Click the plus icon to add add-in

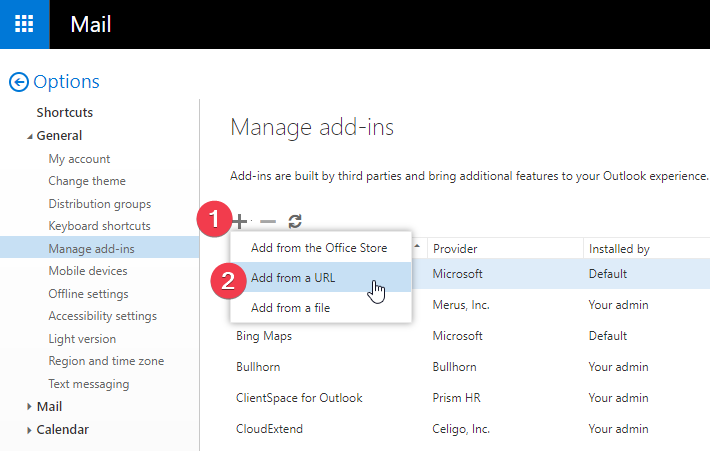point(241,221)
